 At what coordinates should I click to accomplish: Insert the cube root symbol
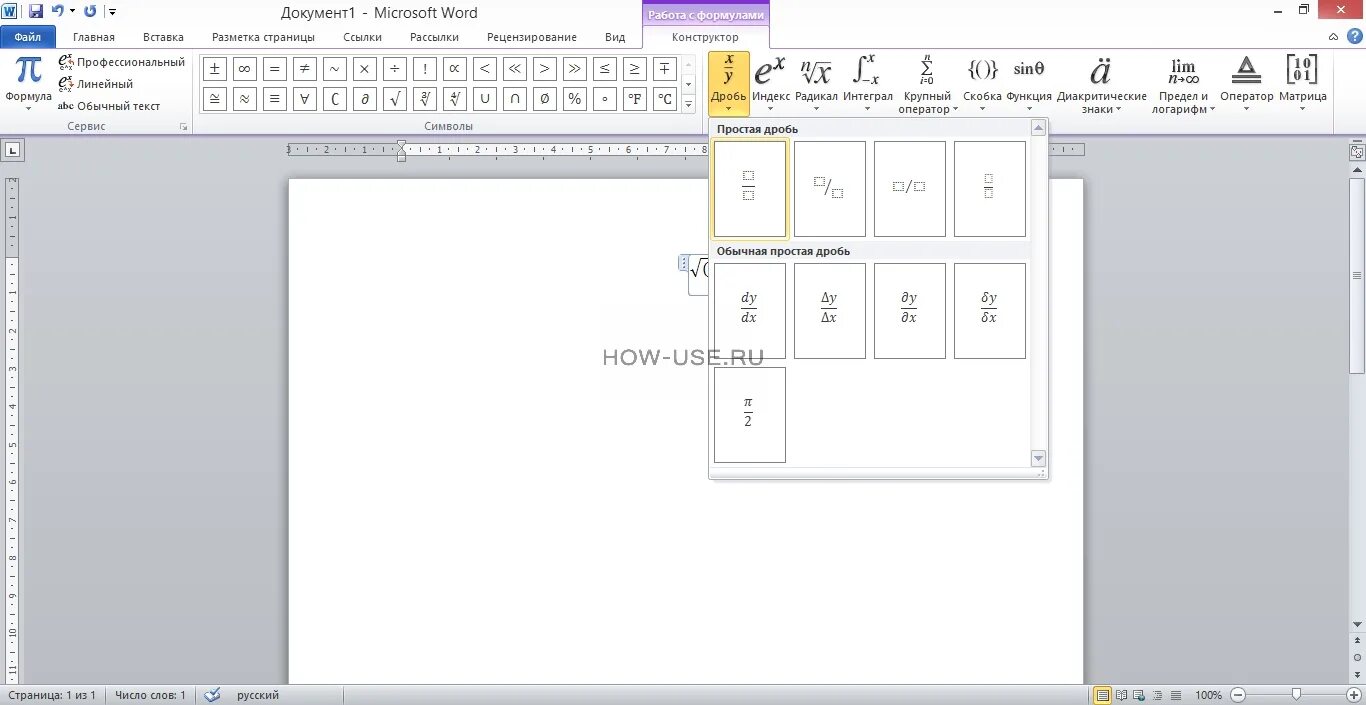424,99
